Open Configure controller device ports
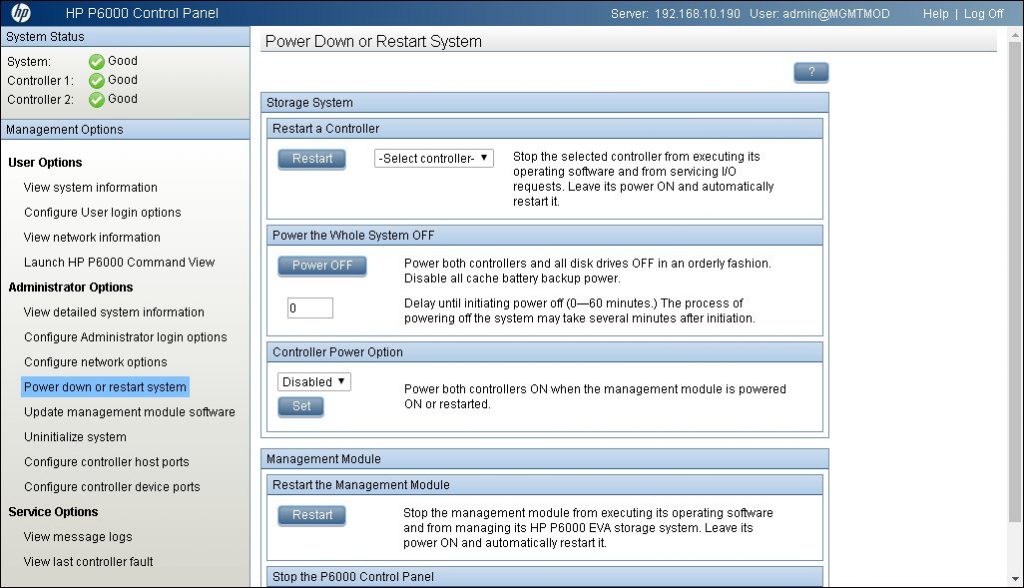1024x588 pixels. pos(112,487)
